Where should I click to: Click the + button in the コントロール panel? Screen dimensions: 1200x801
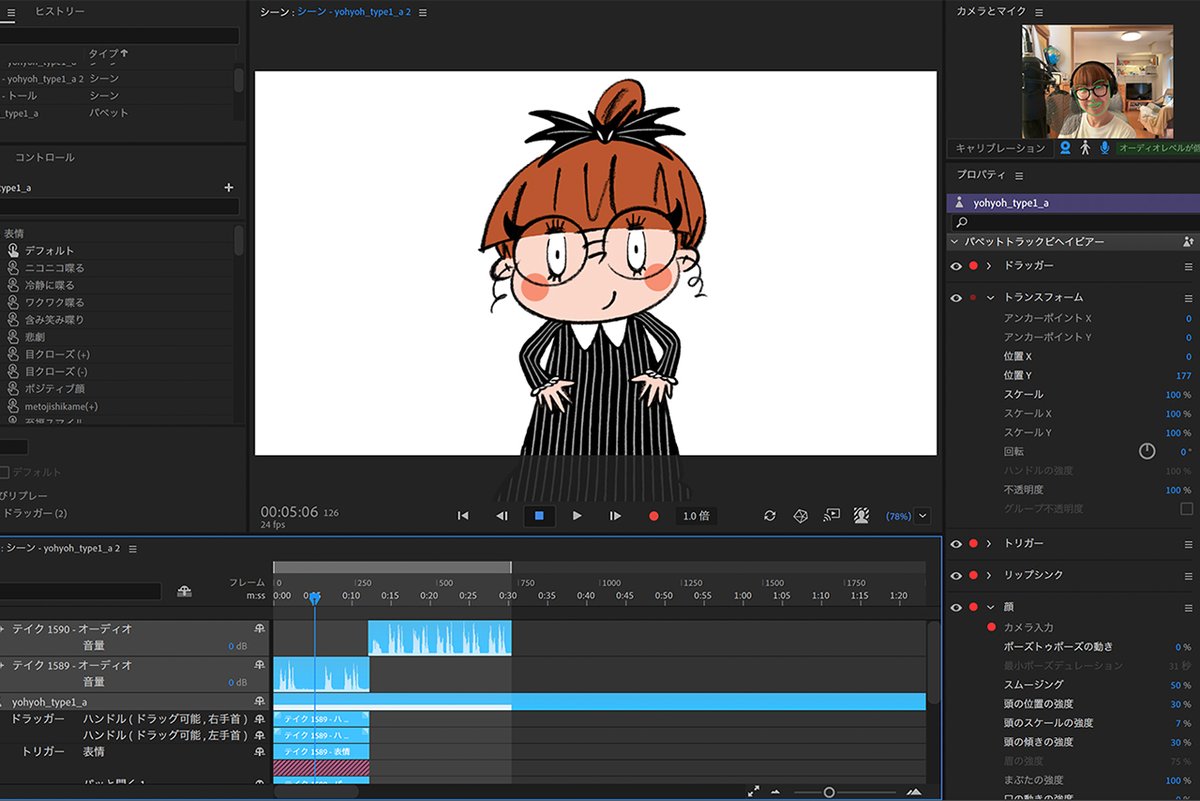(228, 187)
